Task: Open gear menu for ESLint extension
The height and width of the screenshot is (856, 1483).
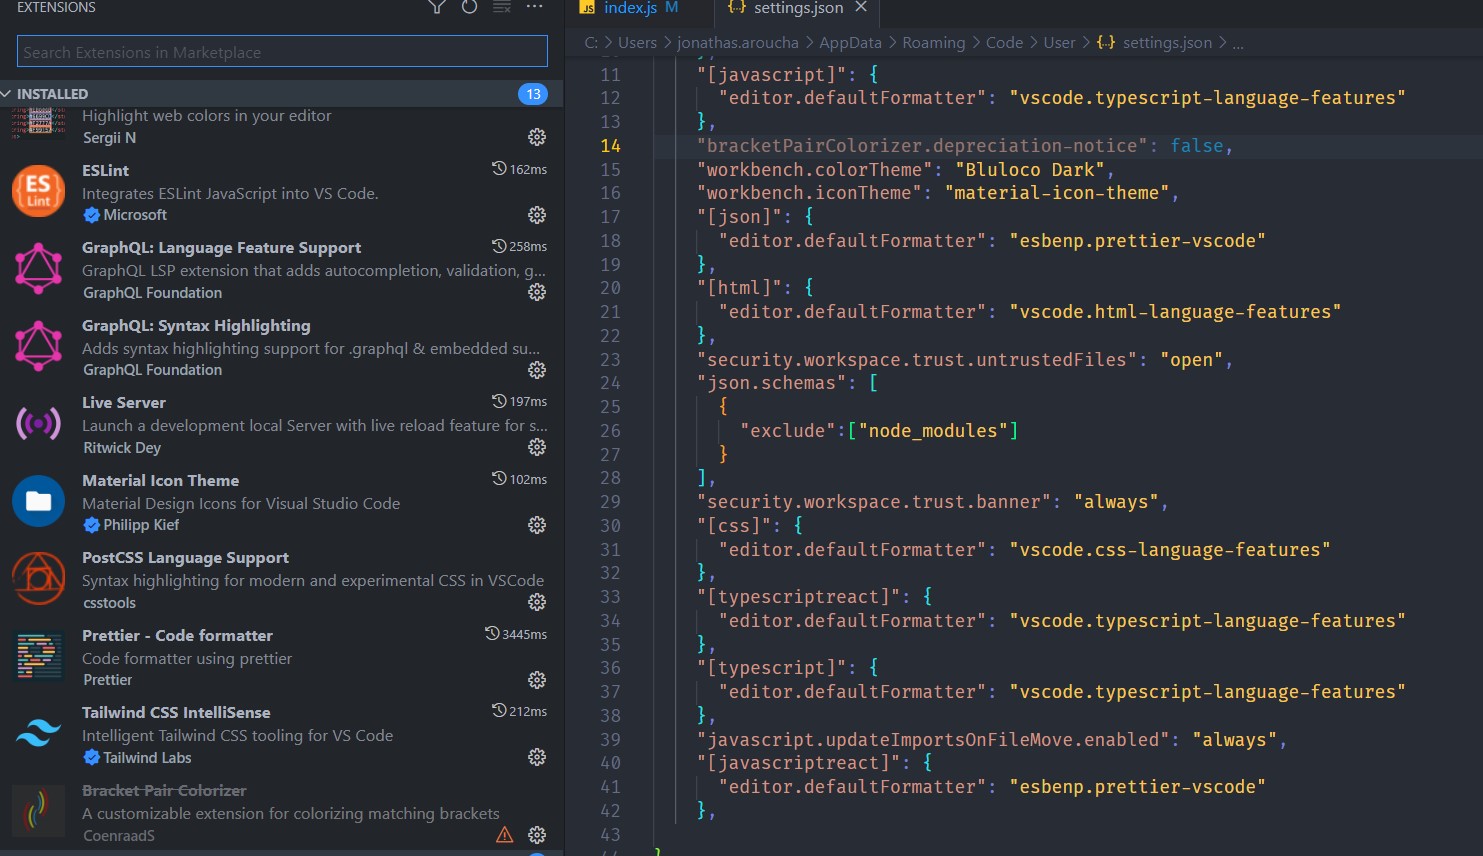Action: pos(537,215)
